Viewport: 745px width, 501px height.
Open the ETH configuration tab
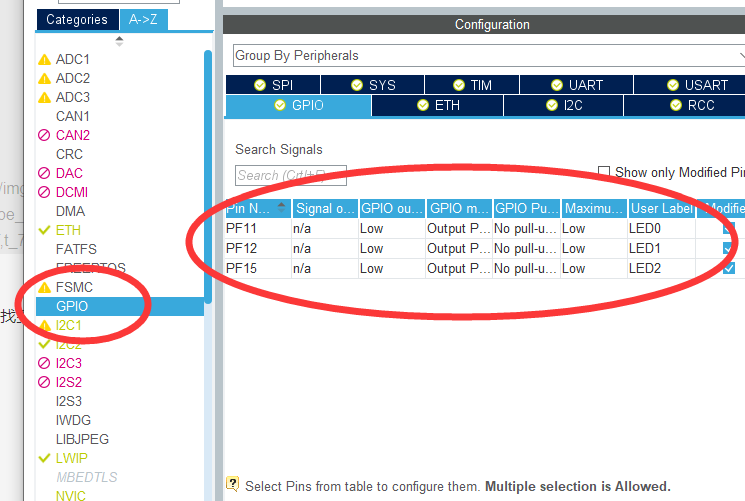[x=438, y=105]
